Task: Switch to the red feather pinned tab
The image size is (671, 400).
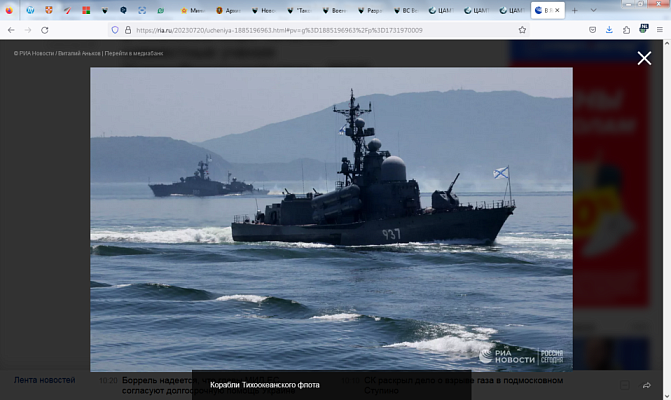Action: pos(67,10)
